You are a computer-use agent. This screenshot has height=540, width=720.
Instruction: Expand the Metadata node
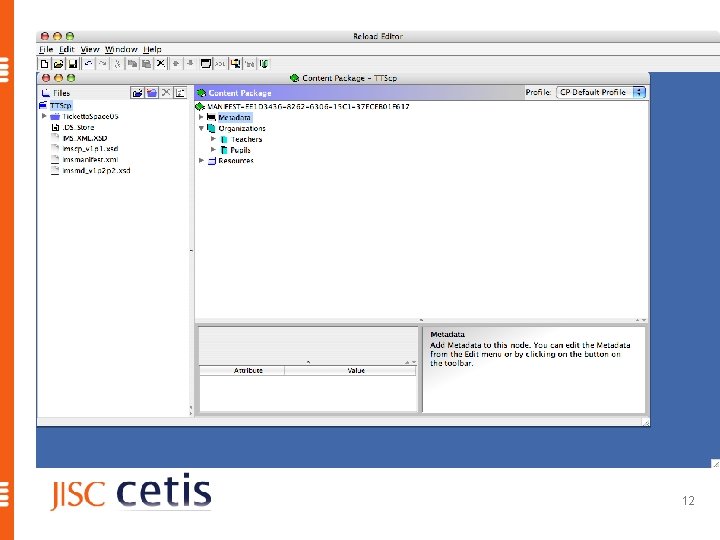pos(201,117)
